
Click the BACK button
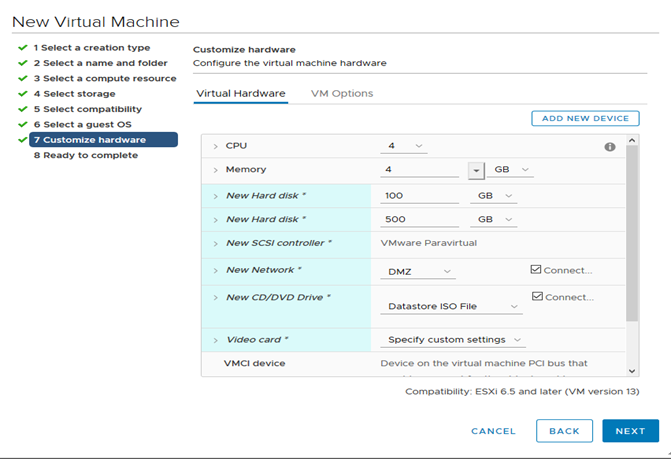(x=564, y=431)
